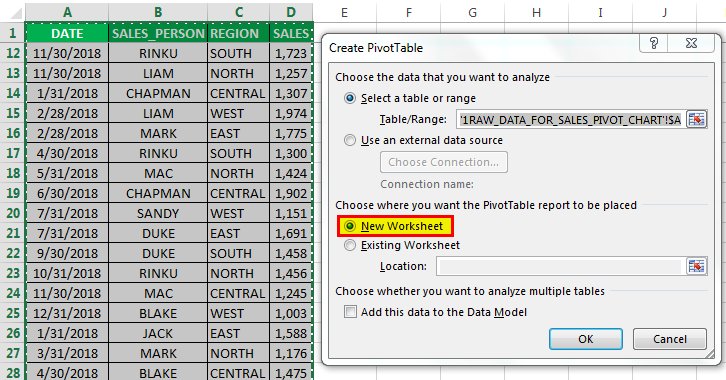
Task: Click CENTRAL region cell in row 14
Action: click(238, 93)
